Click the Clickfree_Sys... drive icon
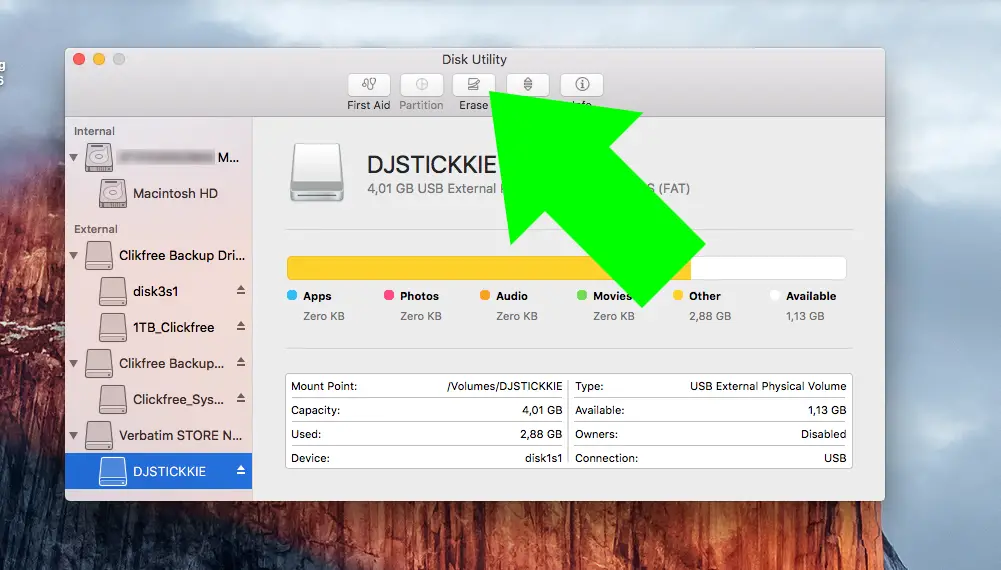This screenshot has height=570, width=1001. [x=113, y=399]
